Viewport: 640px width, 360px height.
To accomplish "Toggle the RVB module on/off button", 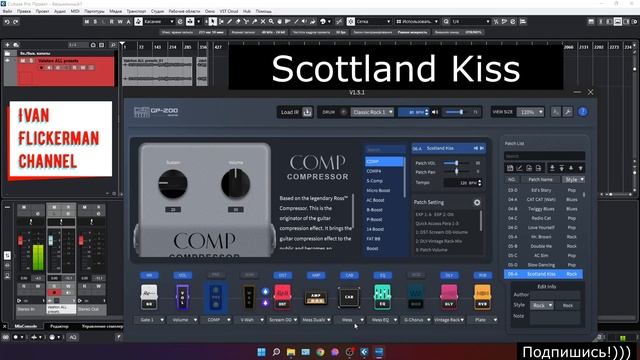I will (x=482, y=276).
